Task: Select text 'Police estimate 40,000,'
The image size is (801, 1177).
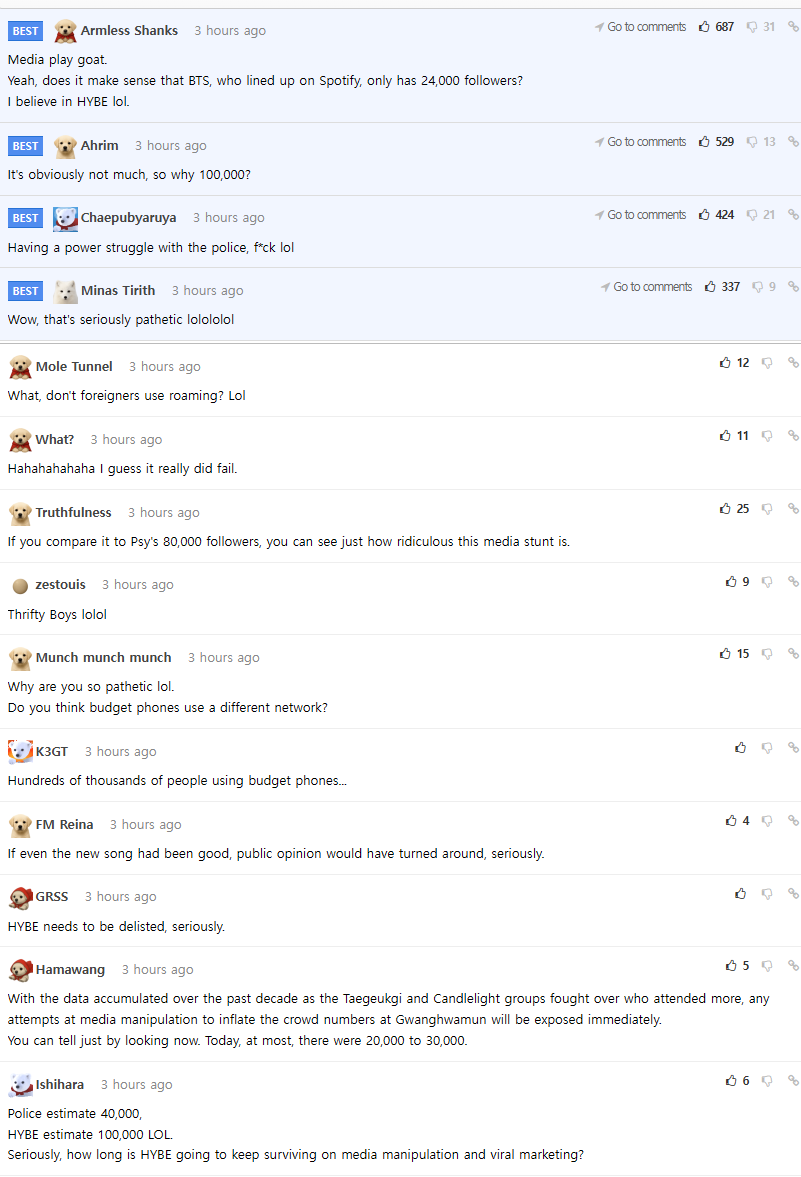Action: 75,1114
